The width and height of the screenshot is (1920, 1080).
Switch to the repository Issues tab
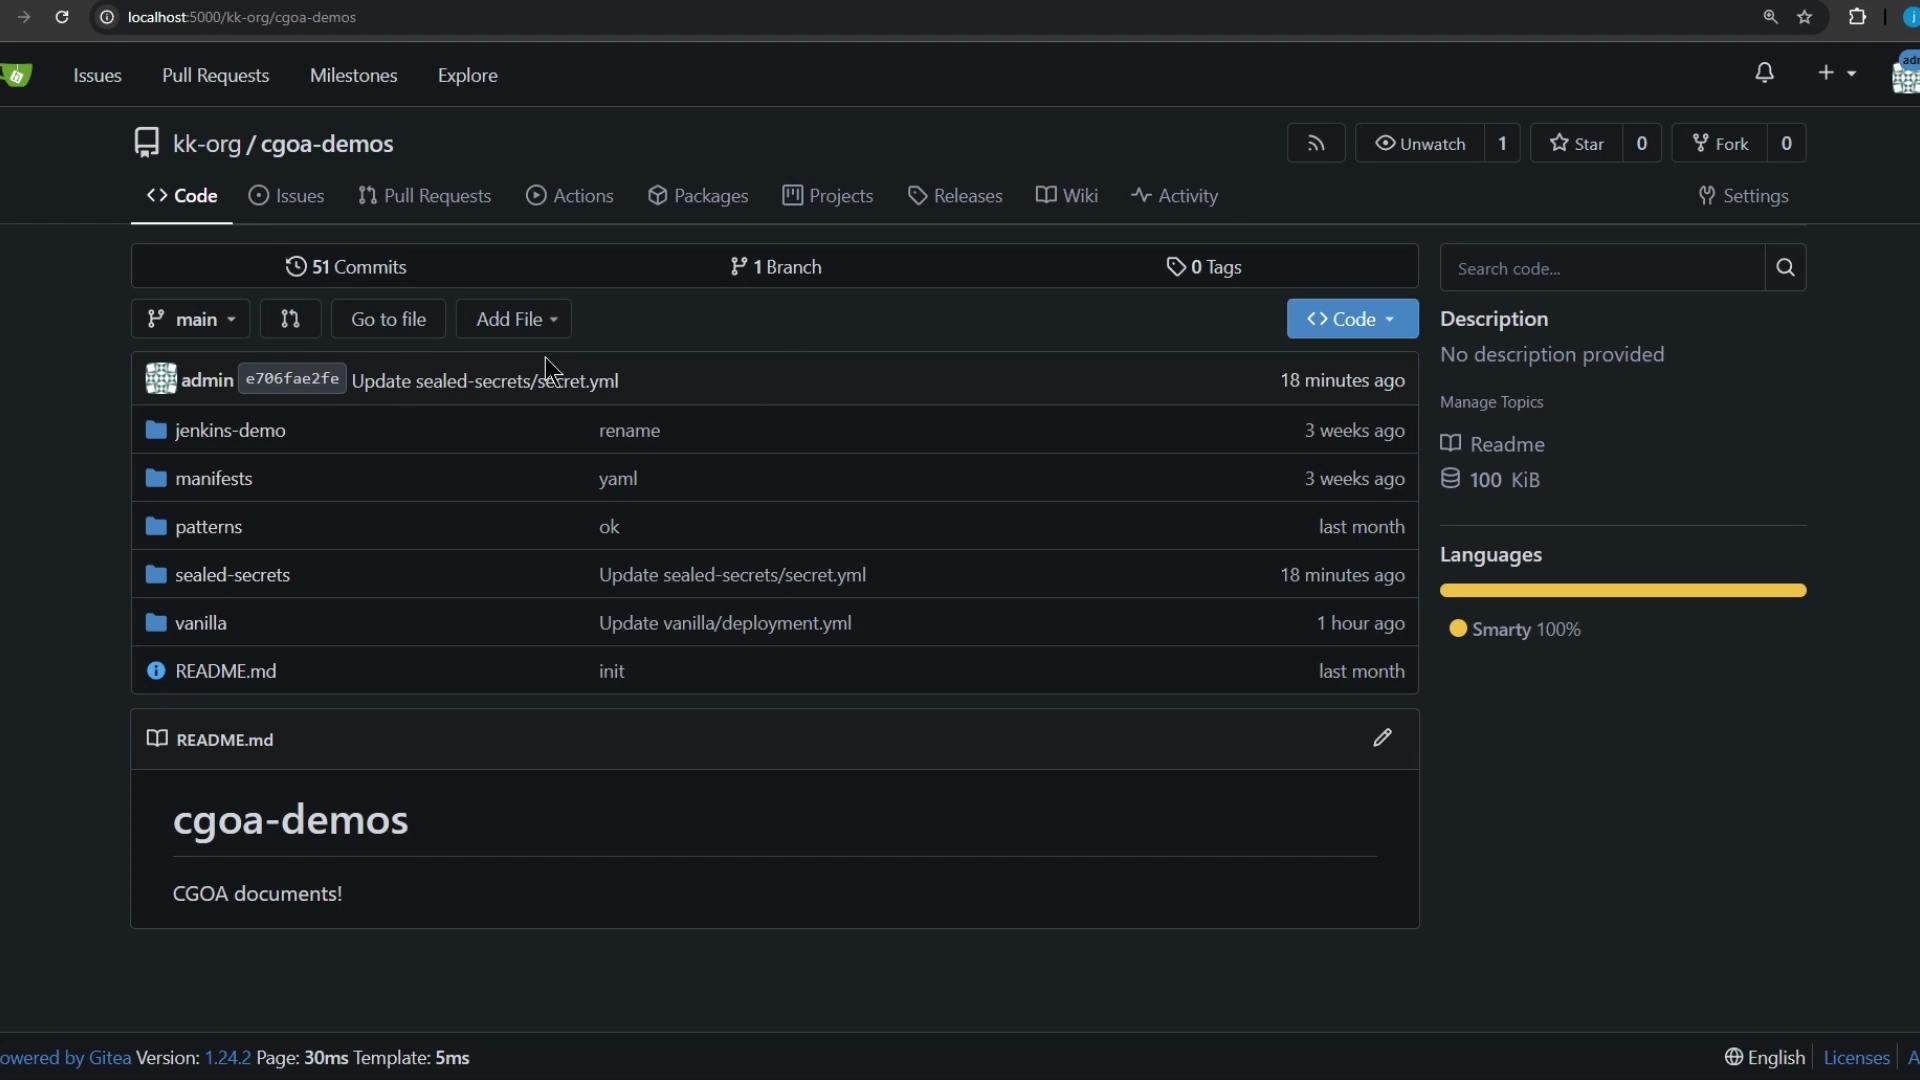(287, 196)
